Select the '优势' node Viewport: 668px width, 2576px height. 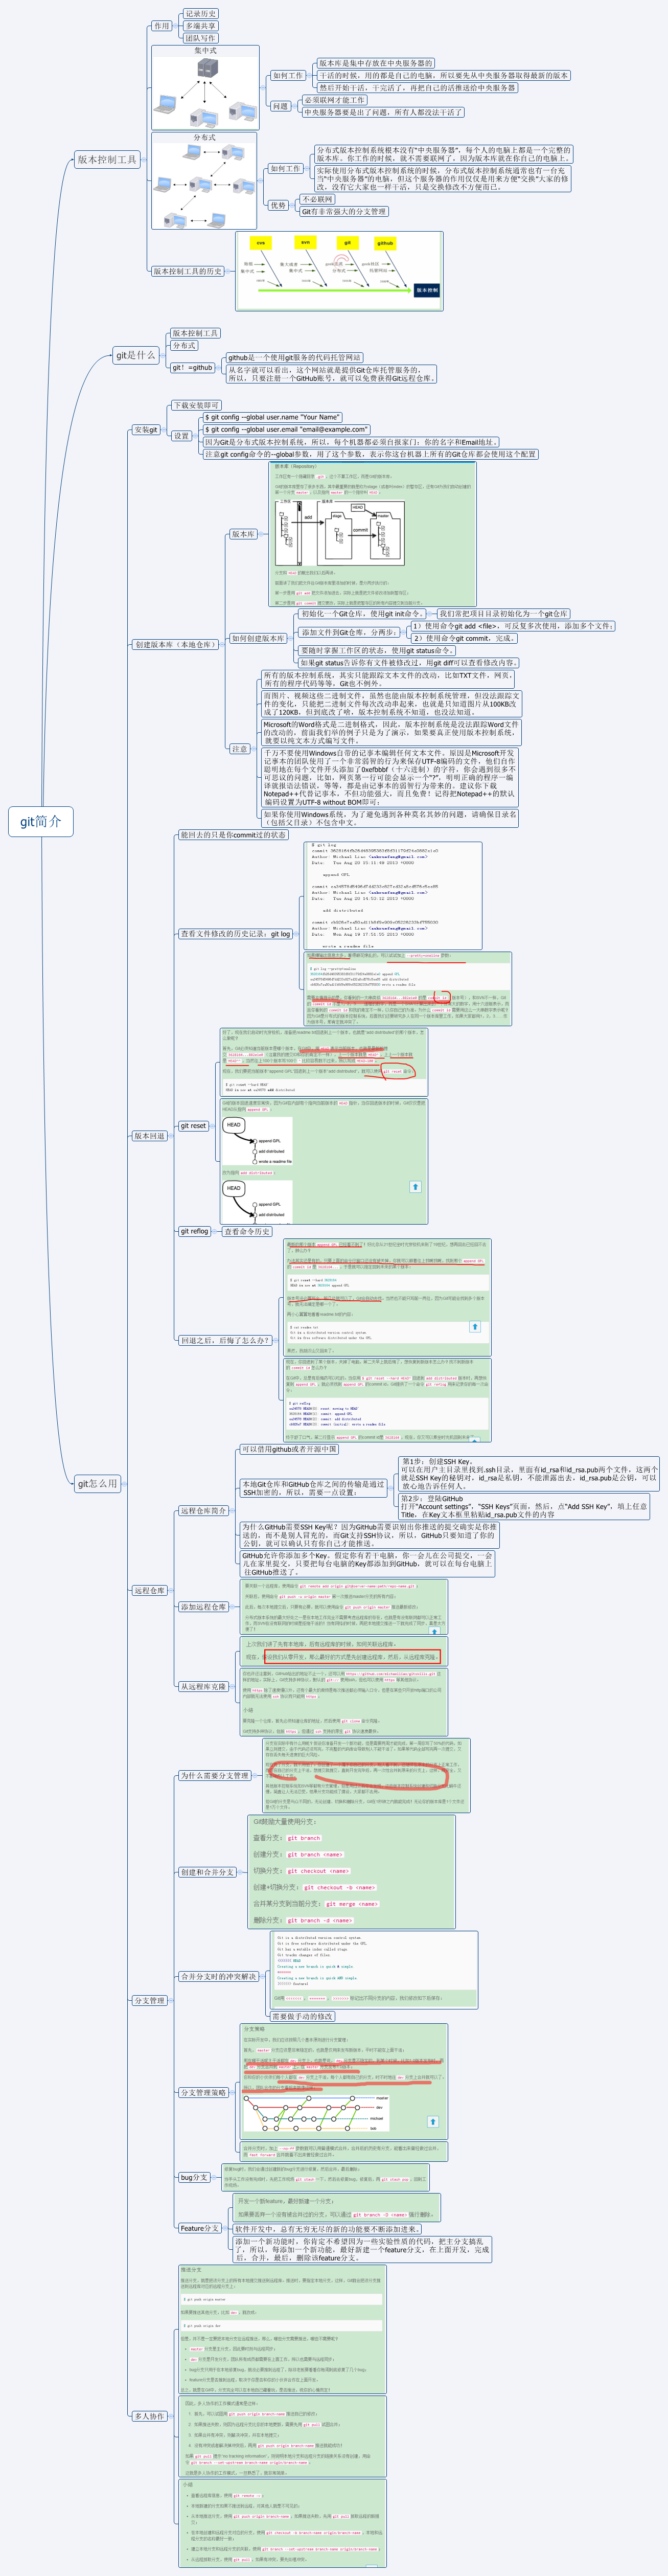tap(278, 205)
